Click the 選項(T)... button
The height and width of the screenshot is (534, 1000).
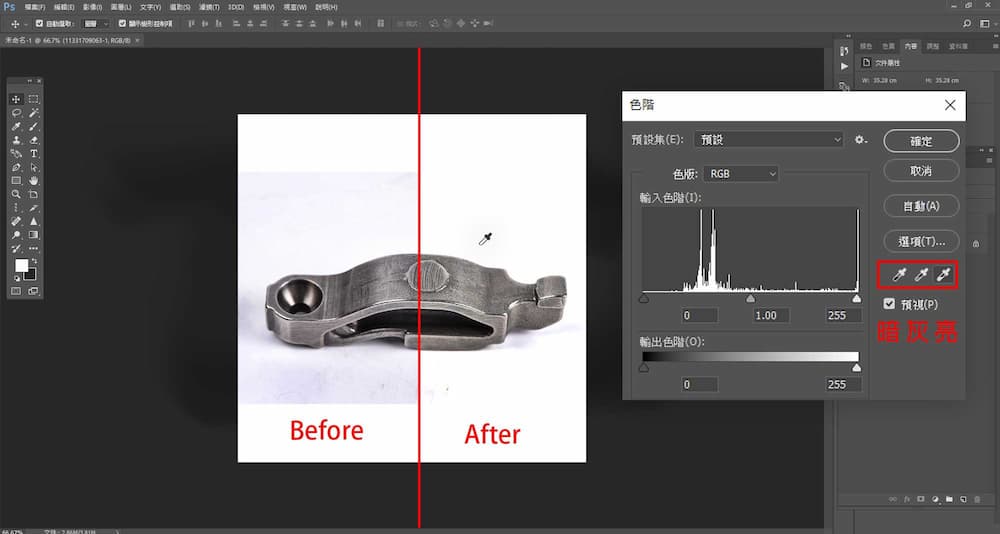[x=921, y=241]
